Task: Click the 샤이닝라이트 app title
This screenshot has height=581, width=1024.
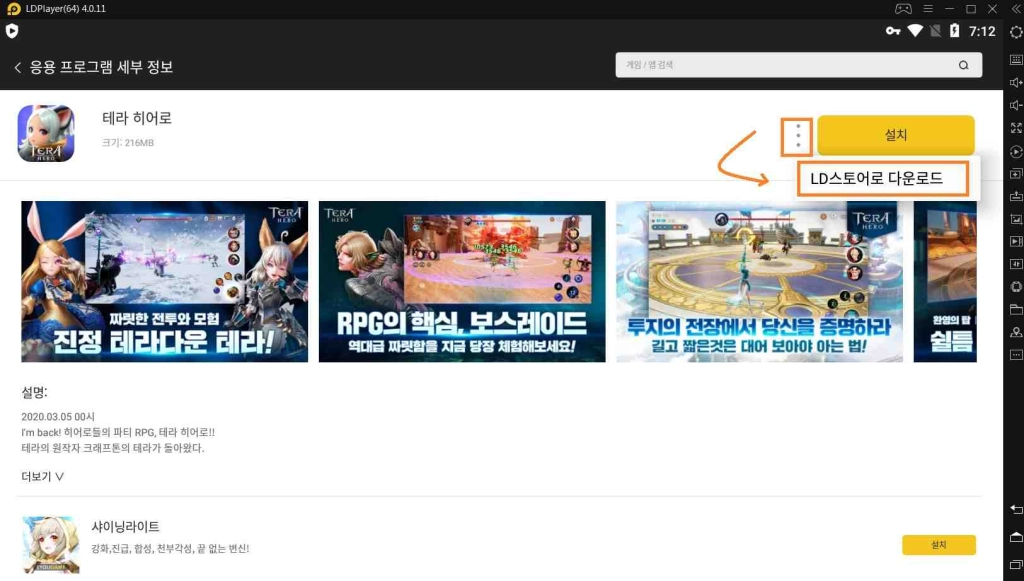Action: click(125, 526)
